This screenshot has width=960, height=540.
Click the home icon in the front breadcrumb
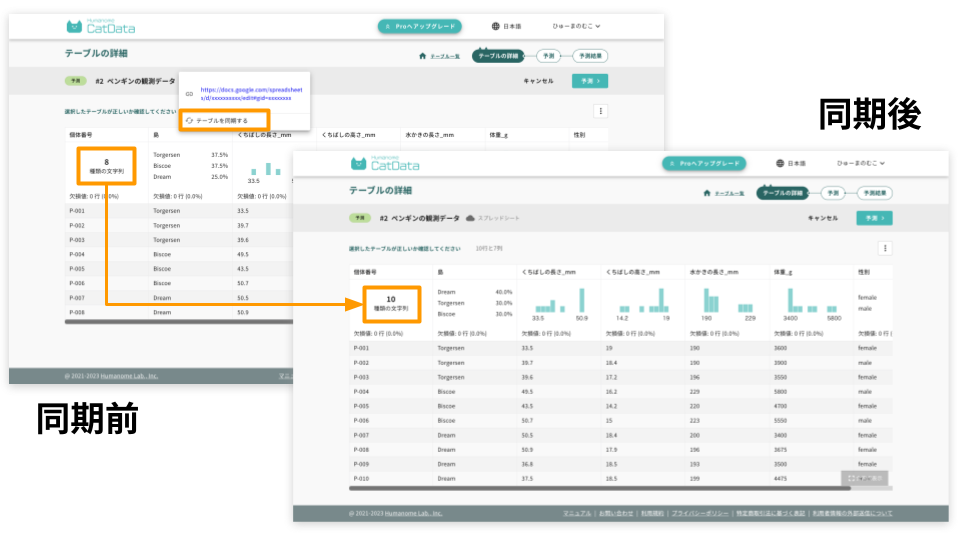pyautogui.click(x=707, y=193)
